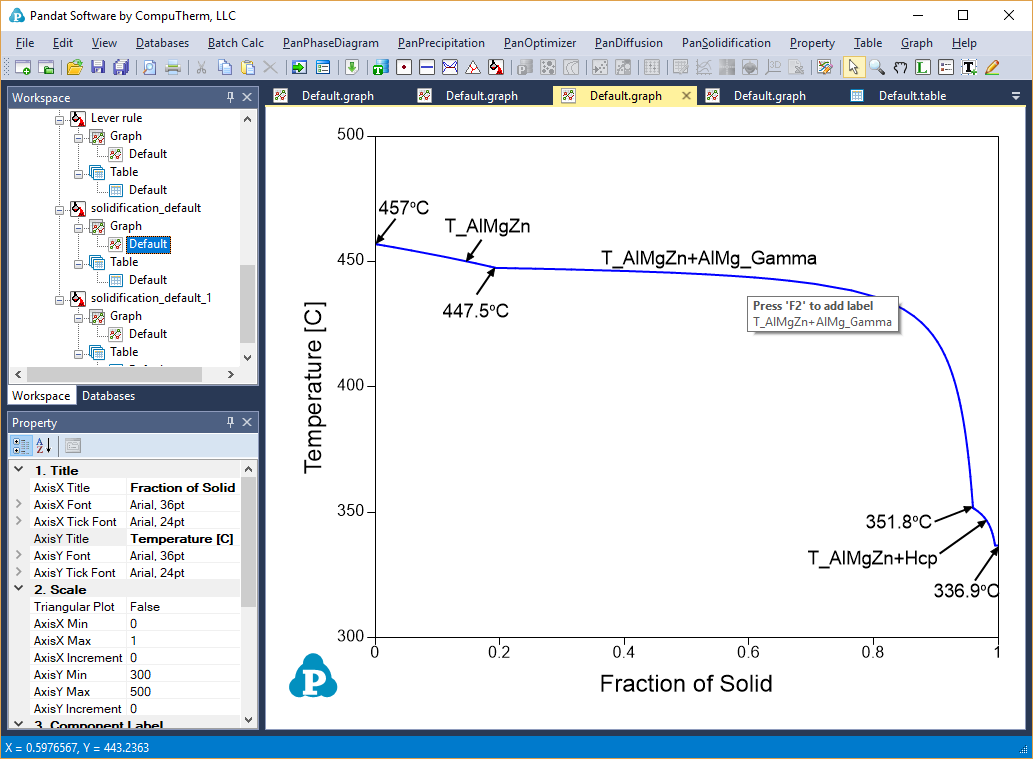
Task: Click the Print icon in toolbar
Action: [173, 67]
